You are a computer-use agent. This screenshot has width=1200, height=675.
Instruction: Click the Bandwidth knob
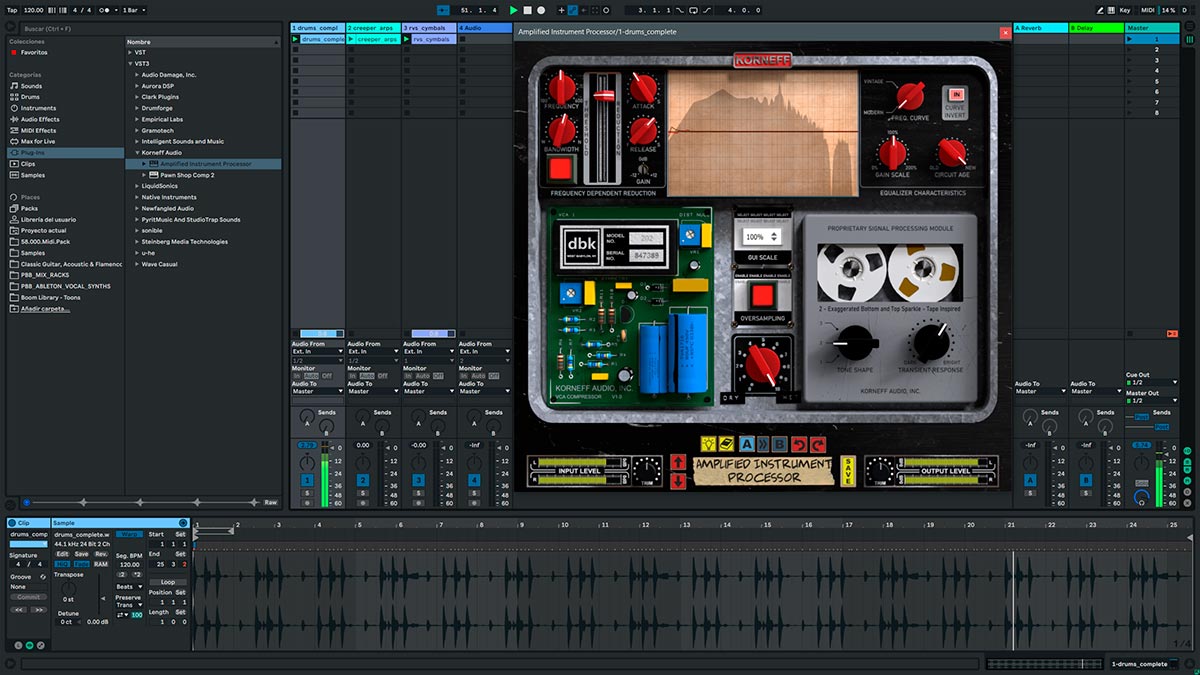pos(562,129)
